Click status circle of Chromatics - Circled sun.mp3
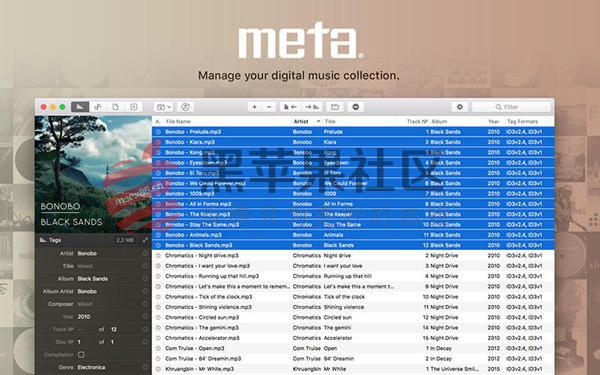Image resolution: width=600 pixels, height=375 pixels. (158, 318)
